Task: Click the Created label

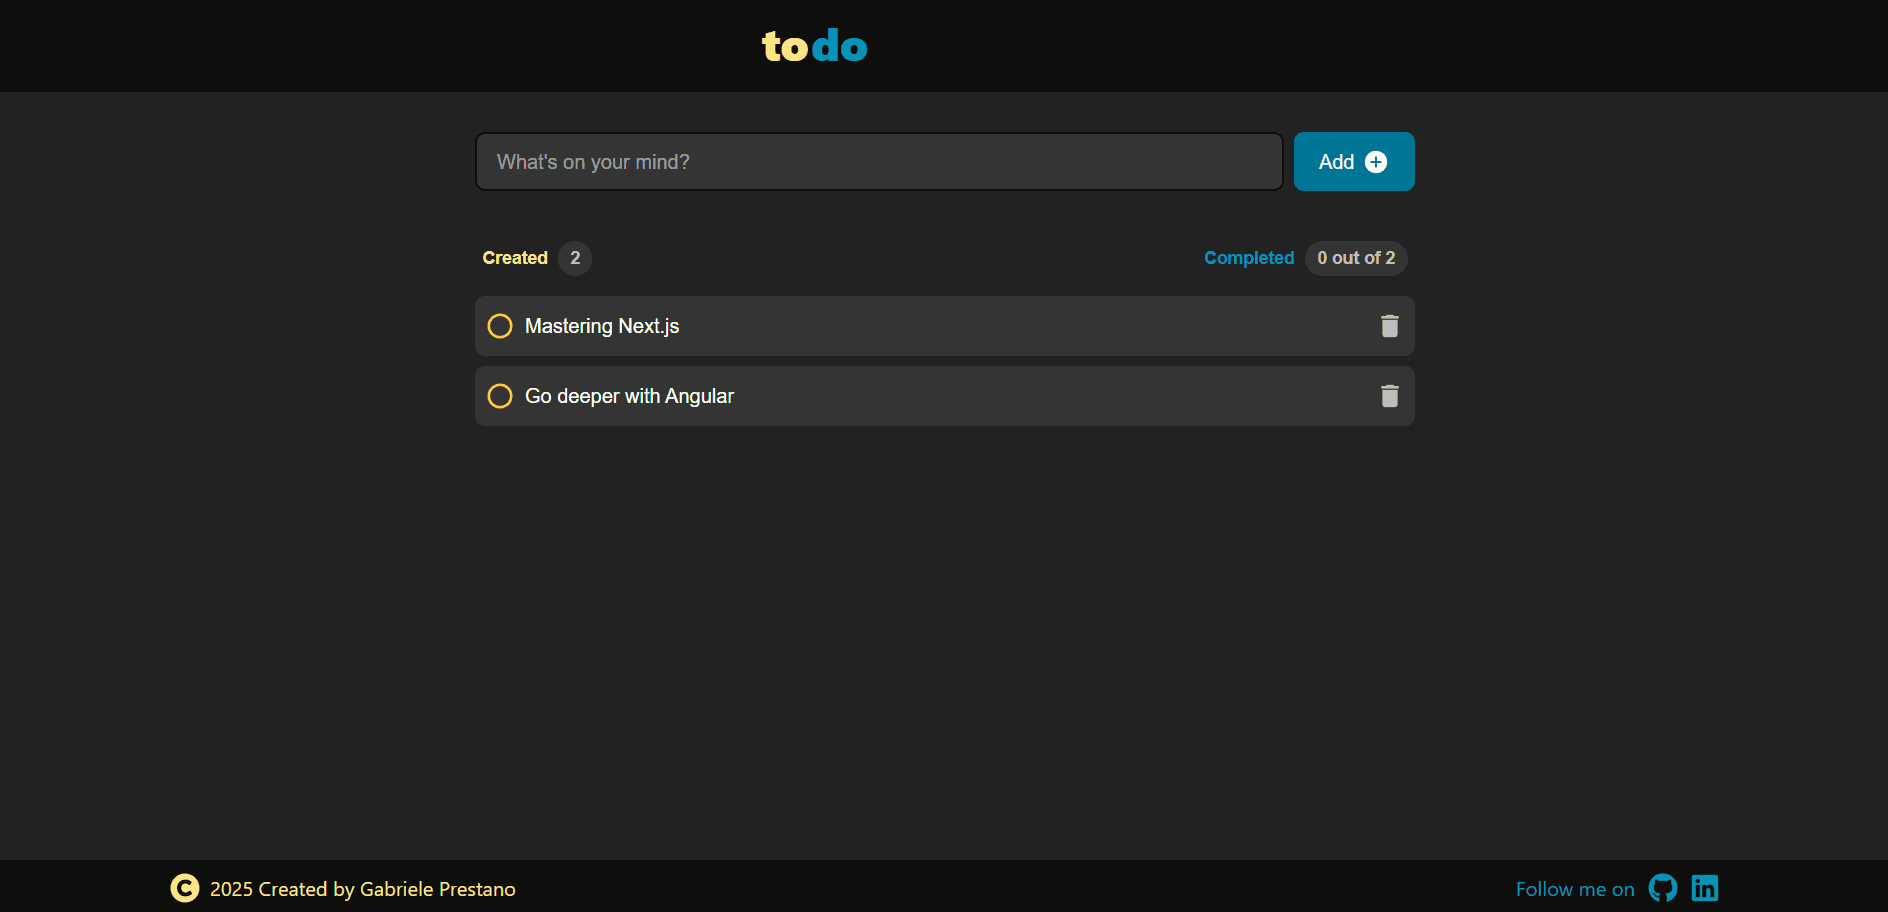Action: 515,258
